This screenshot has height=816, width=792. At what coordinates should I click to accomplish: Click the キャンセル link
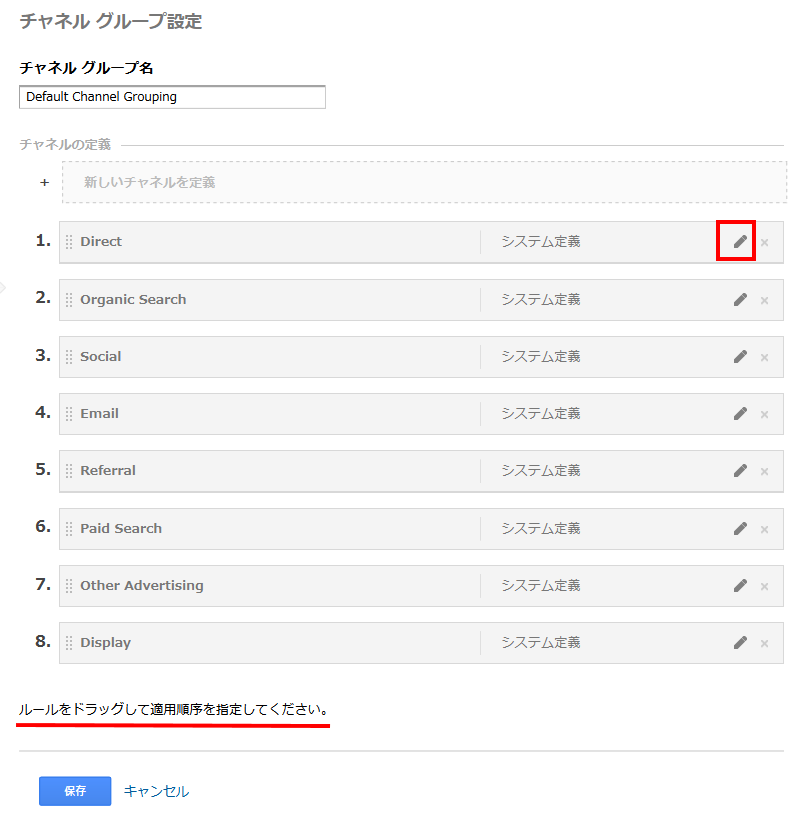click(156, 791)
